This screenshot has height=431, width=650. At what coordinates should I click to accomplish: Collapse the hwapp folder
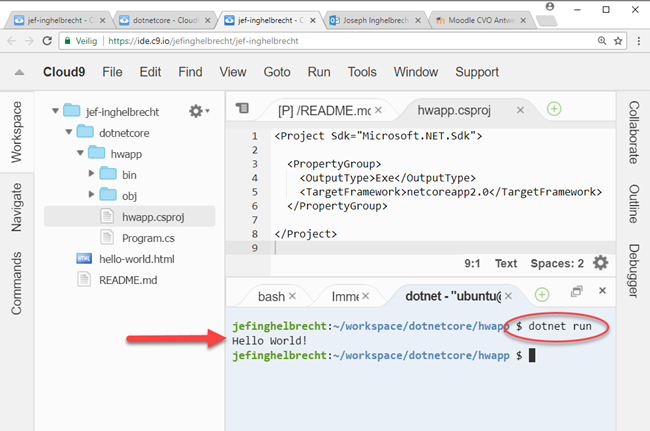point(80,153)
